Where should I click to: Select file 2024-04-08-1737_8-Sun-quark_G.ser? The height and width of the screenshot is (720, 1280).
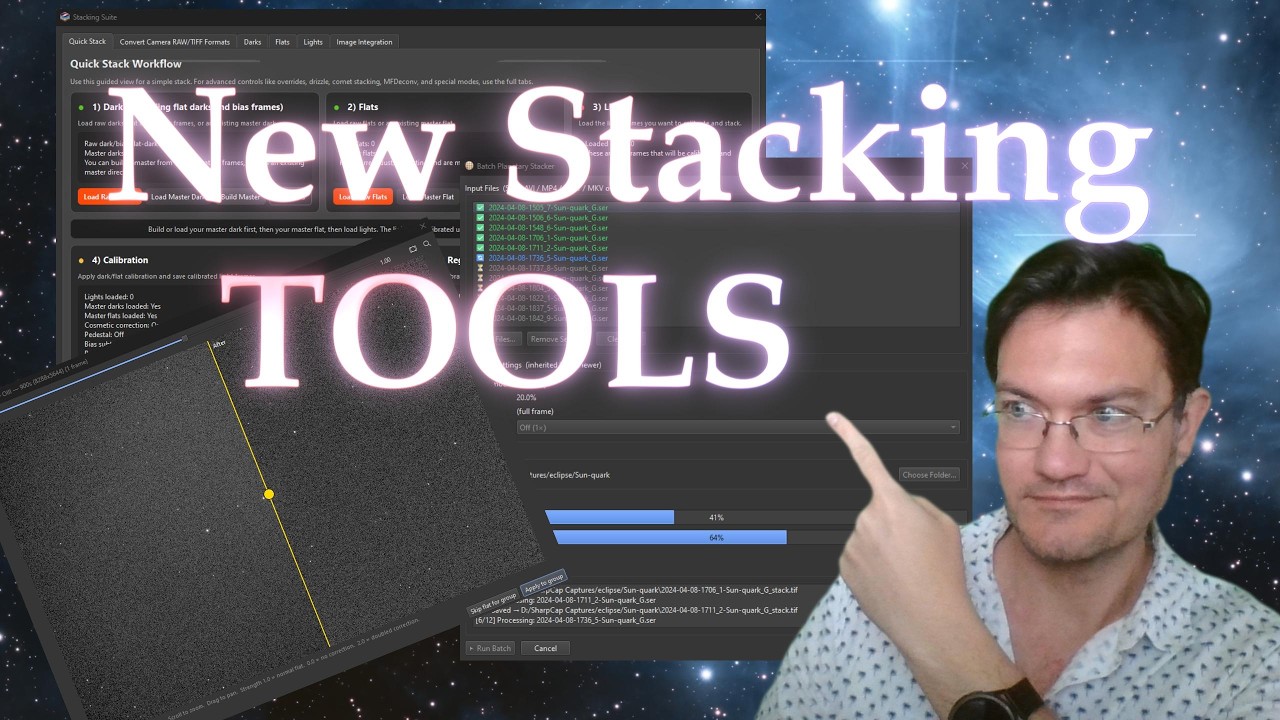coord(548,268)
